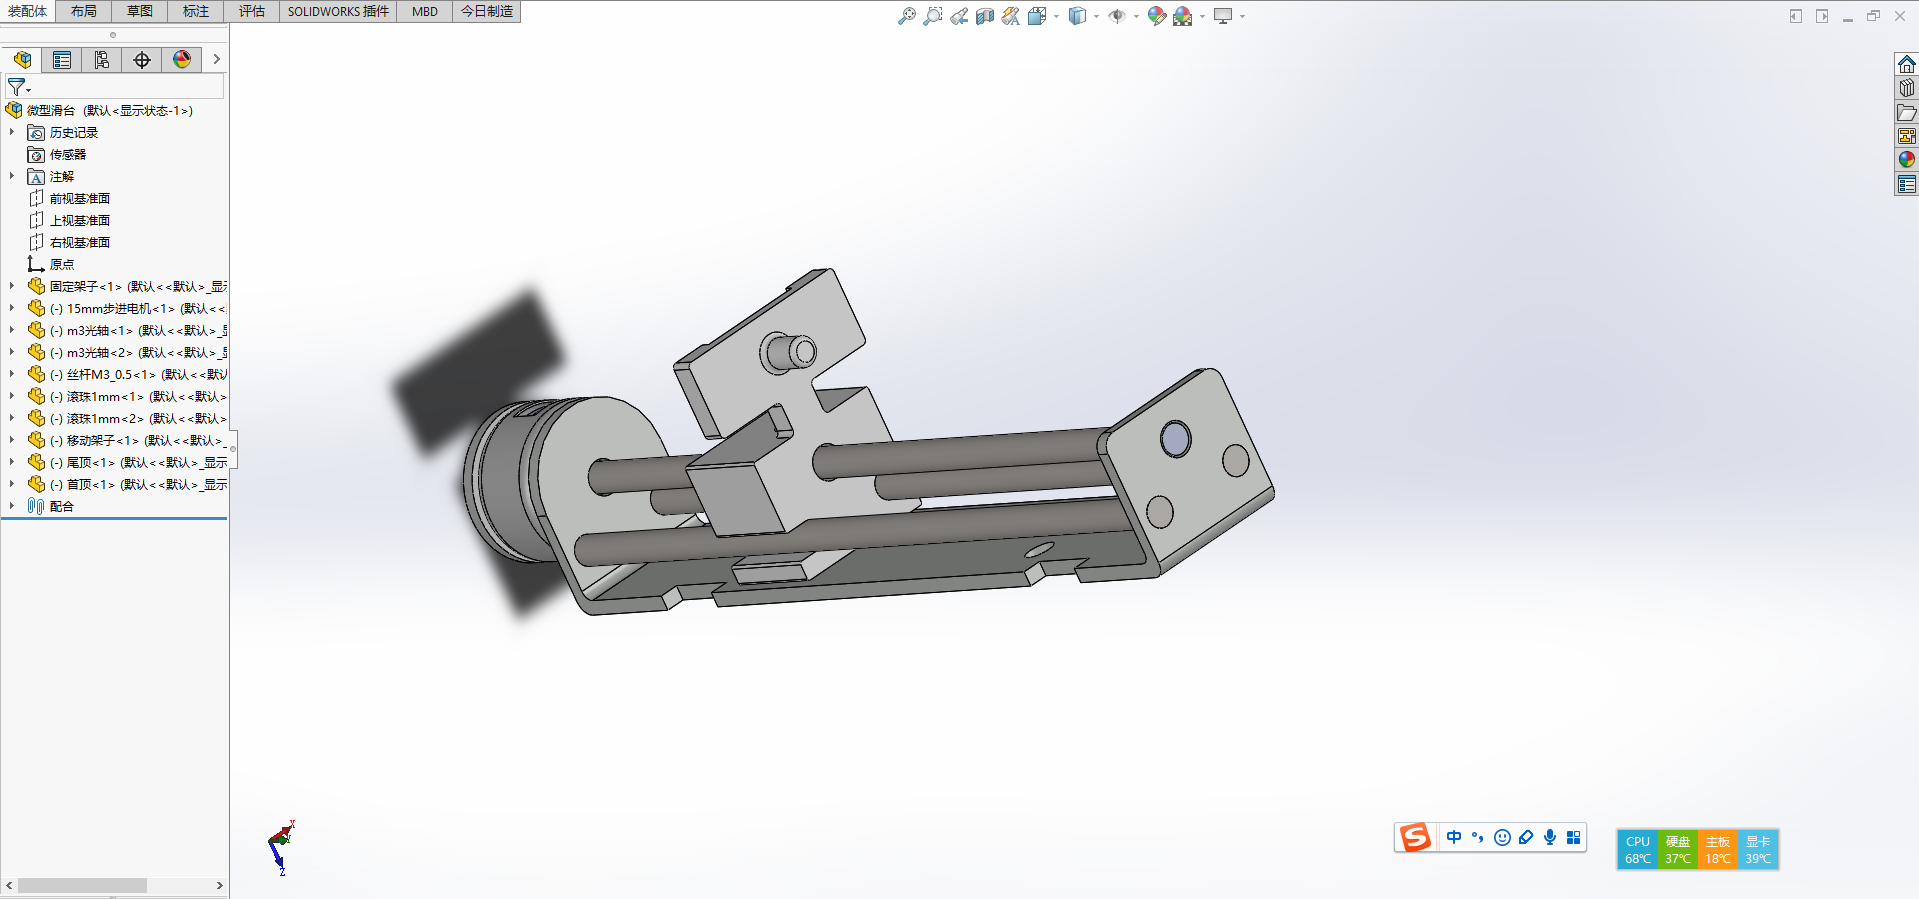Select the FeatureManager design tree tab

[22, 60]
